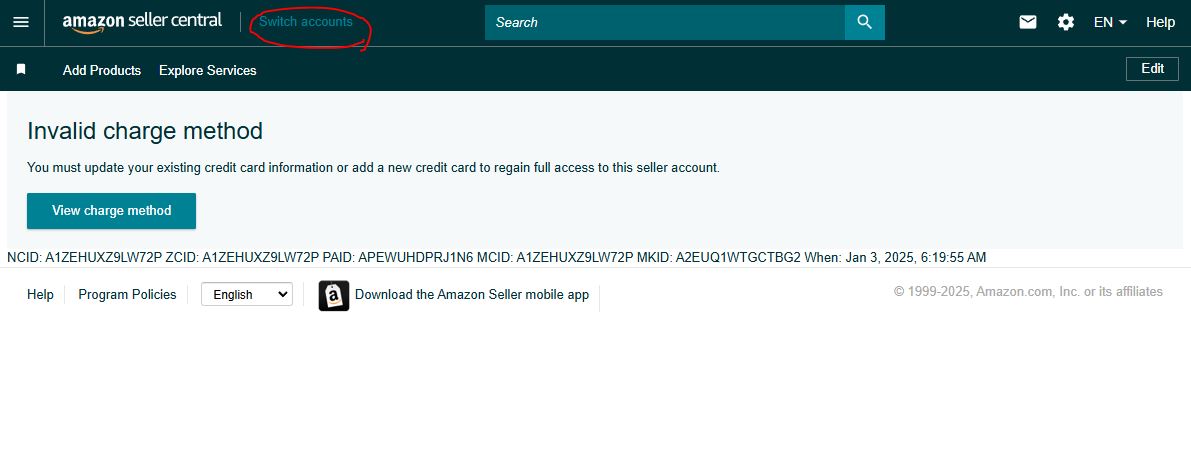Open the mail messages icon

[x=1028, y=22]
